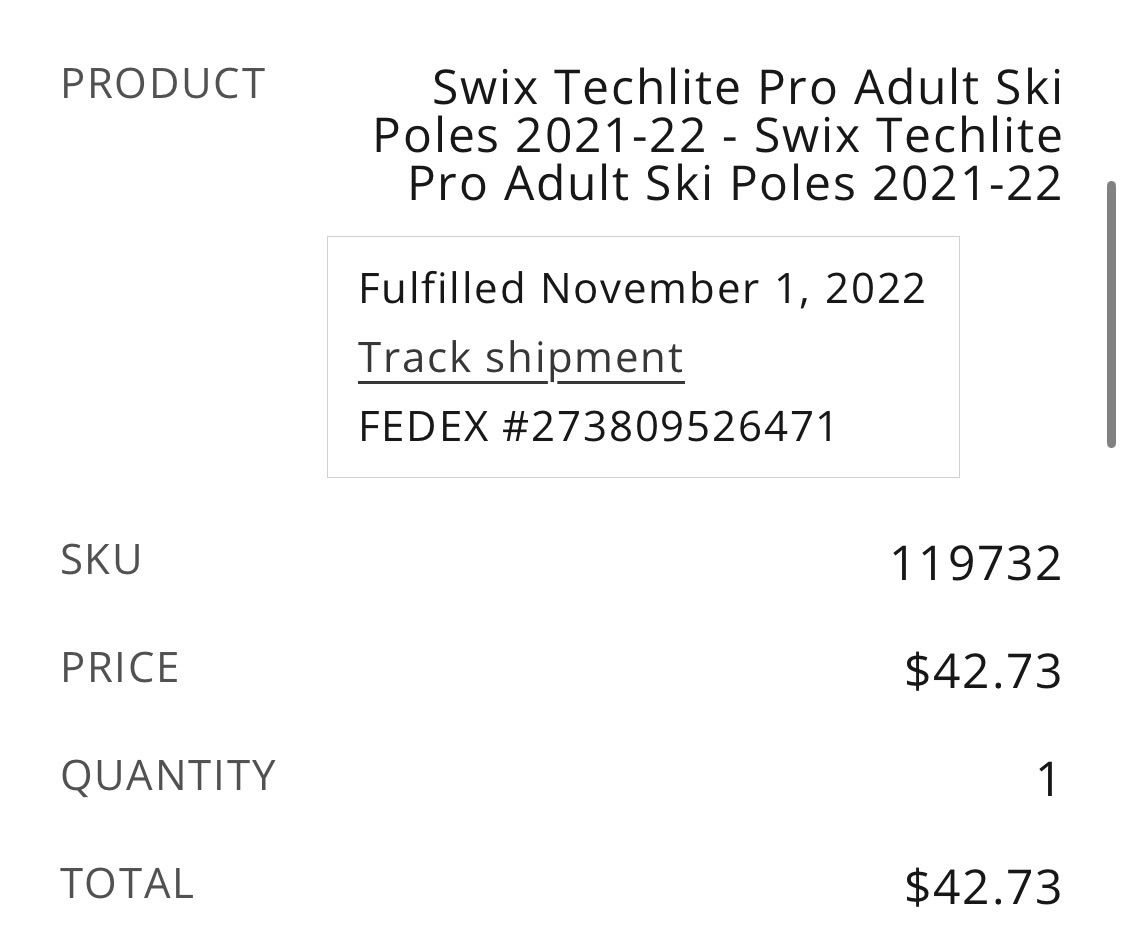This screenshot has height=935, width=1125.
Task: Click the SKU row label
Action: pyautogui.click(x=101, y=560)
